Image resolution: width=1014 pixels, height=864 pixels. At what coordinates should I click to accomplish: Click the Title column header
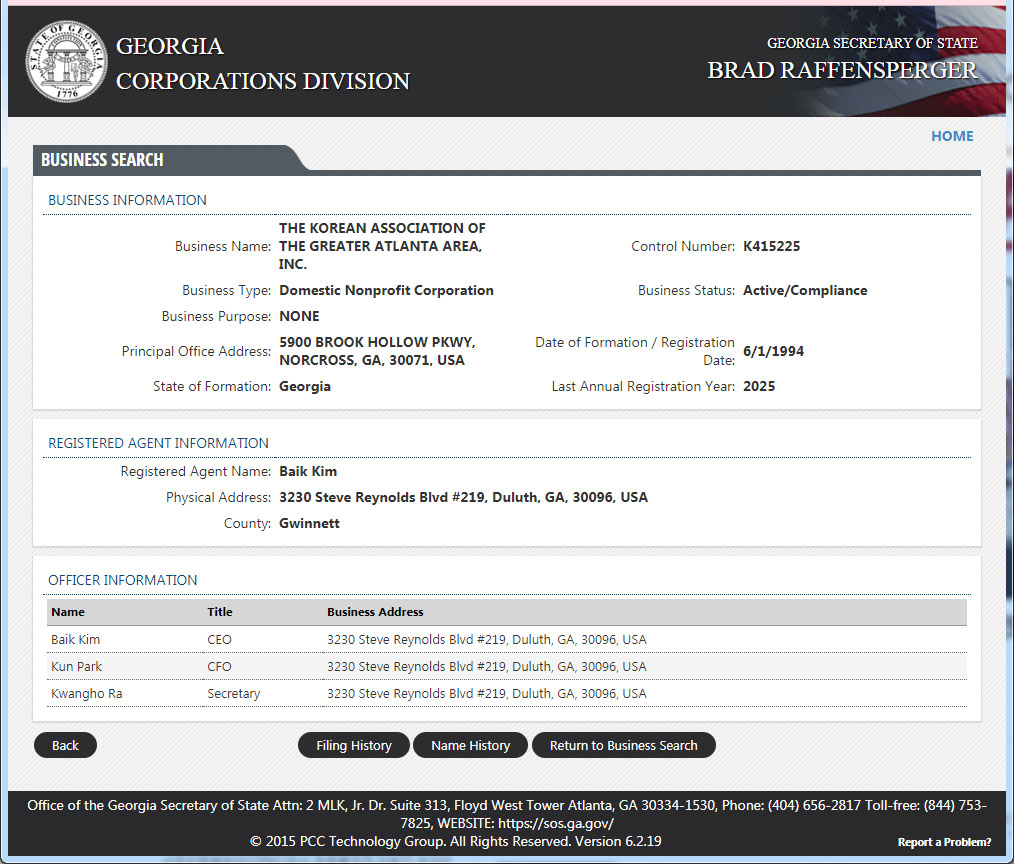pyautogui.click(x=219, y=612)
